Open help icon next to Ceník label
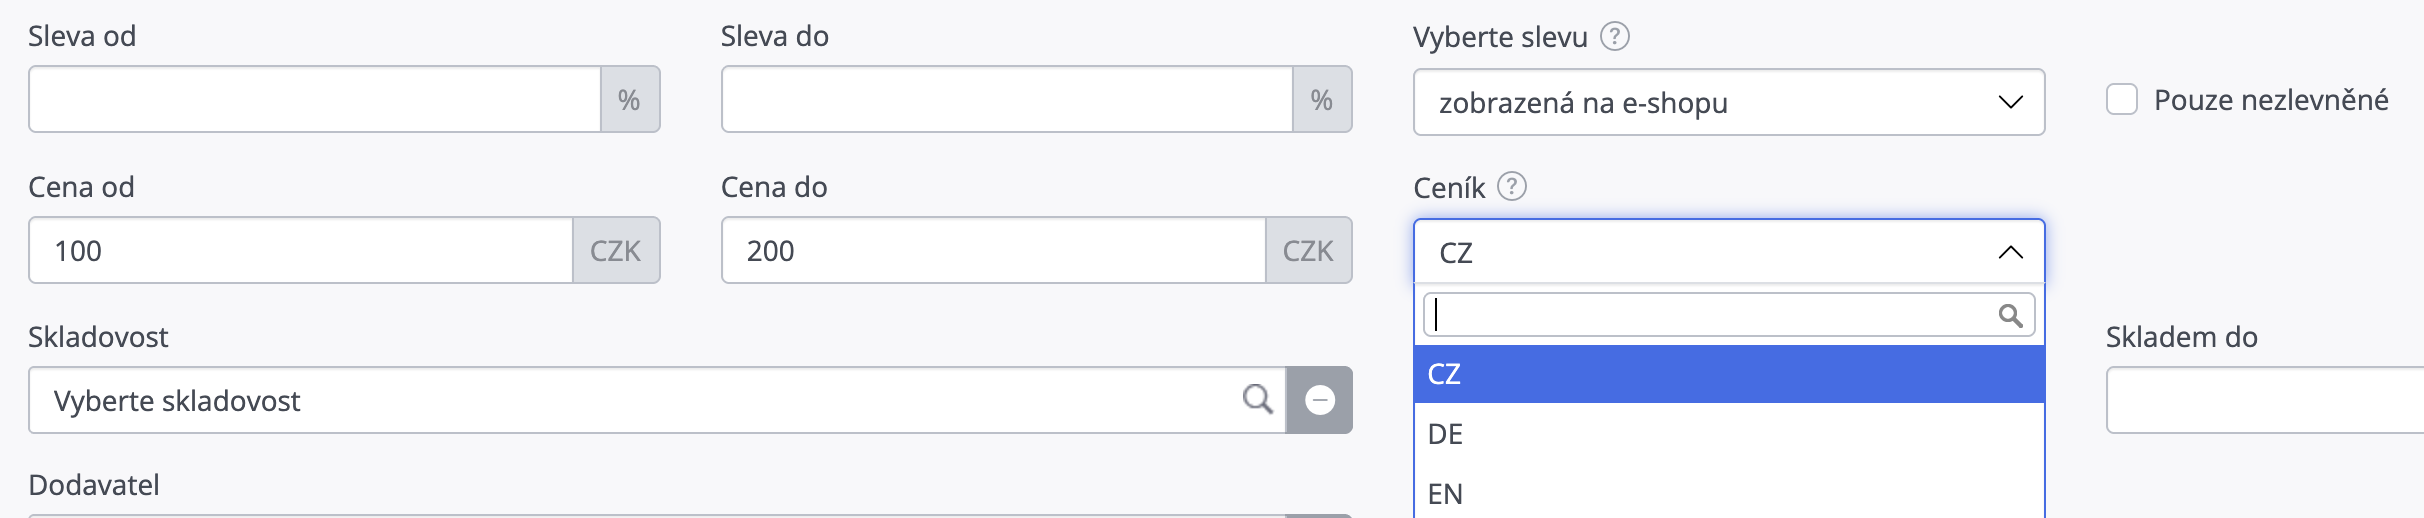Image resolution: width=2424 pixels, height=518 pixels. [x=1511, y=187]
